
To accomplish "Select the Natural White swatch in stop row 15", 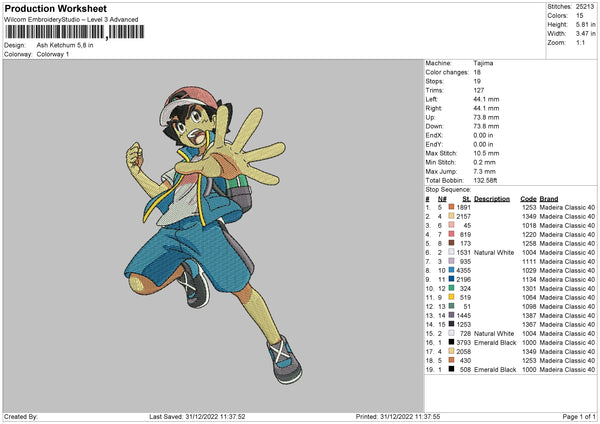I will (x=451, y=333).
